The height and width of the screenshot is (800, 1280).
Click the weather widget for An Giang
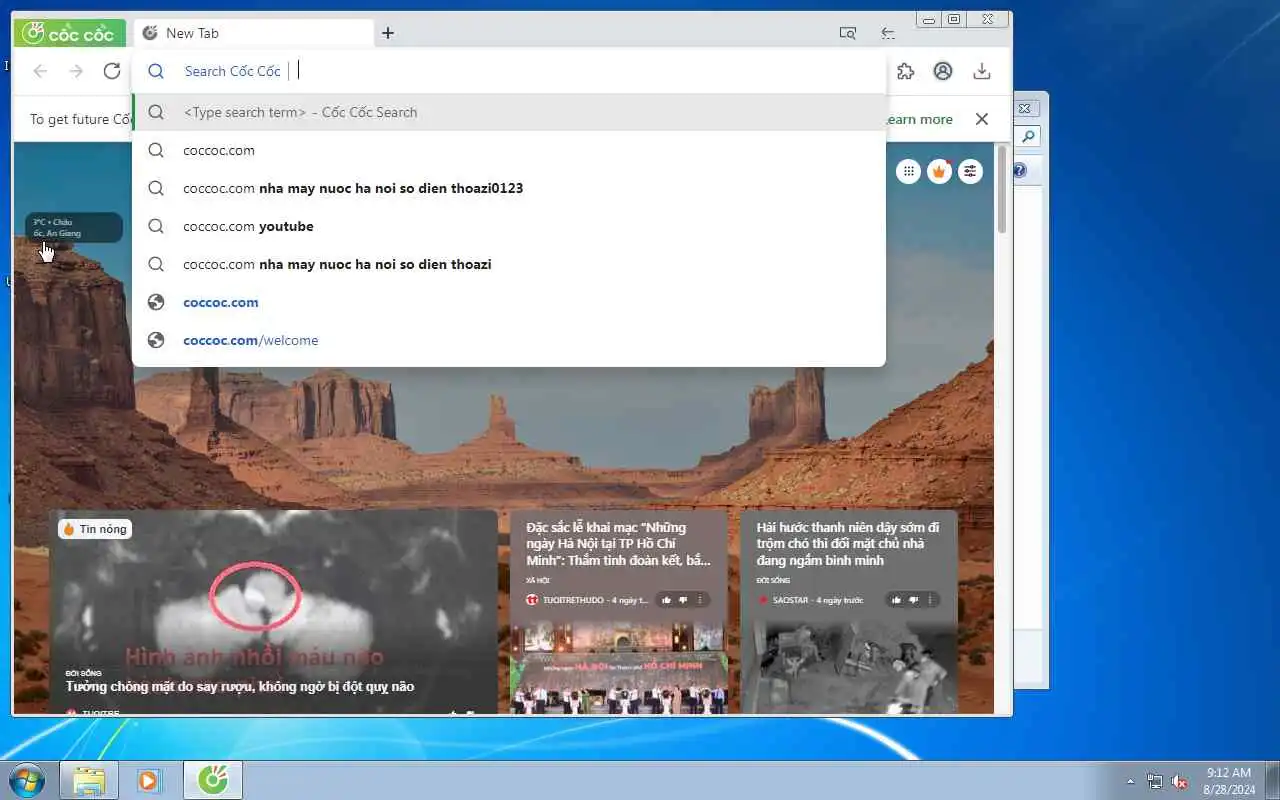coord(74,227)
